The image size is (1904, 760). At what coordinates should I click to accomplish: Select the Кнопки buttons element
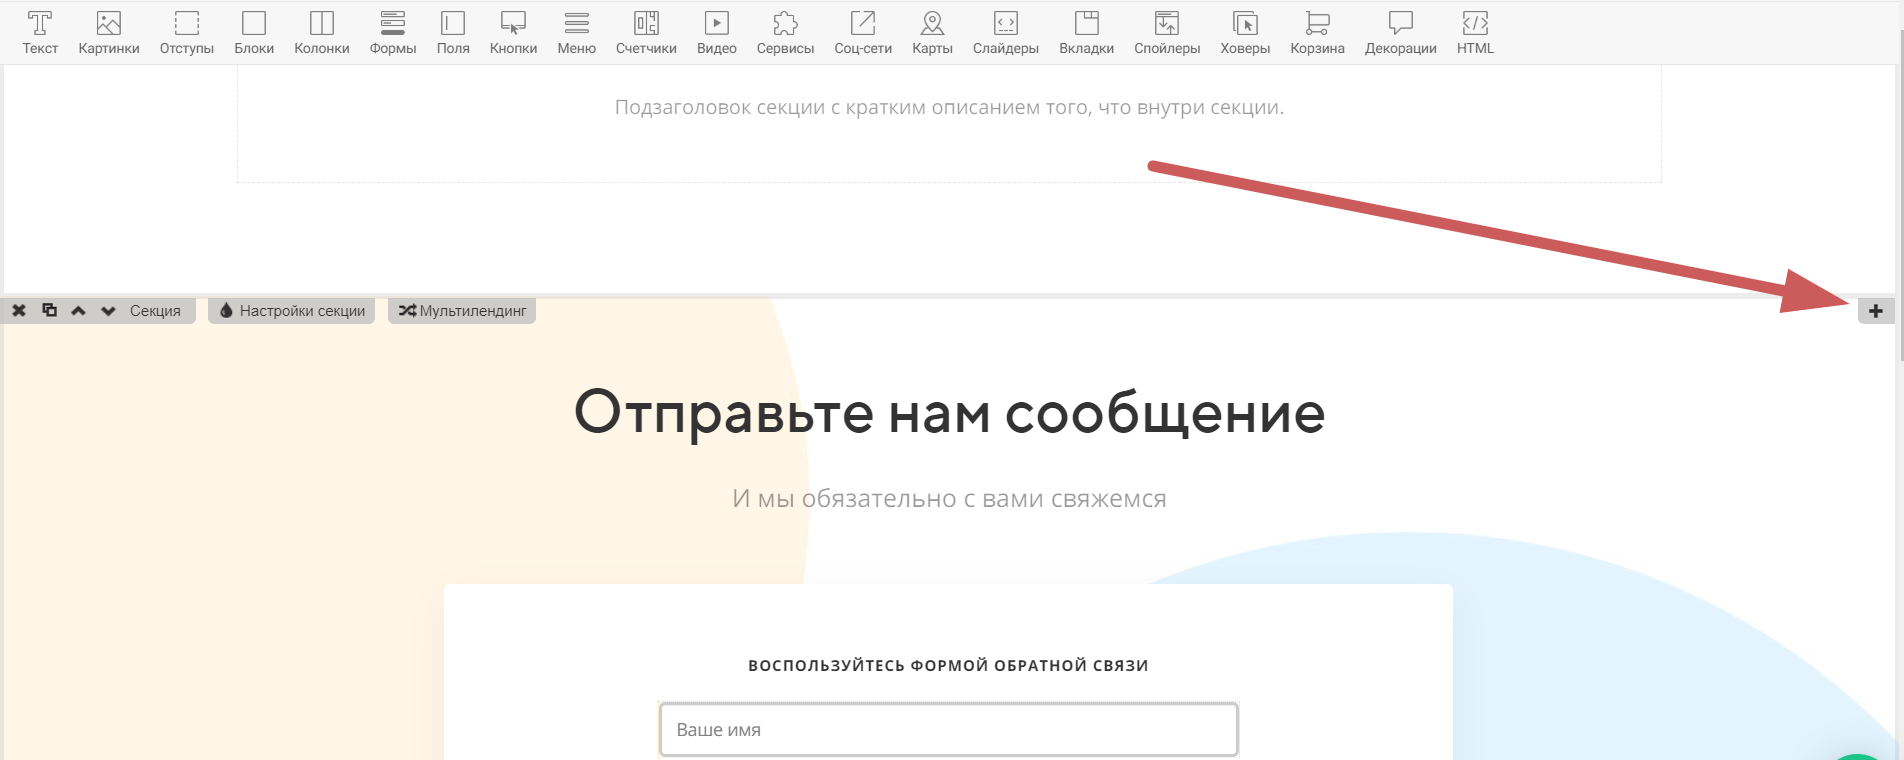pyautogui.click(x=513, y=32)
